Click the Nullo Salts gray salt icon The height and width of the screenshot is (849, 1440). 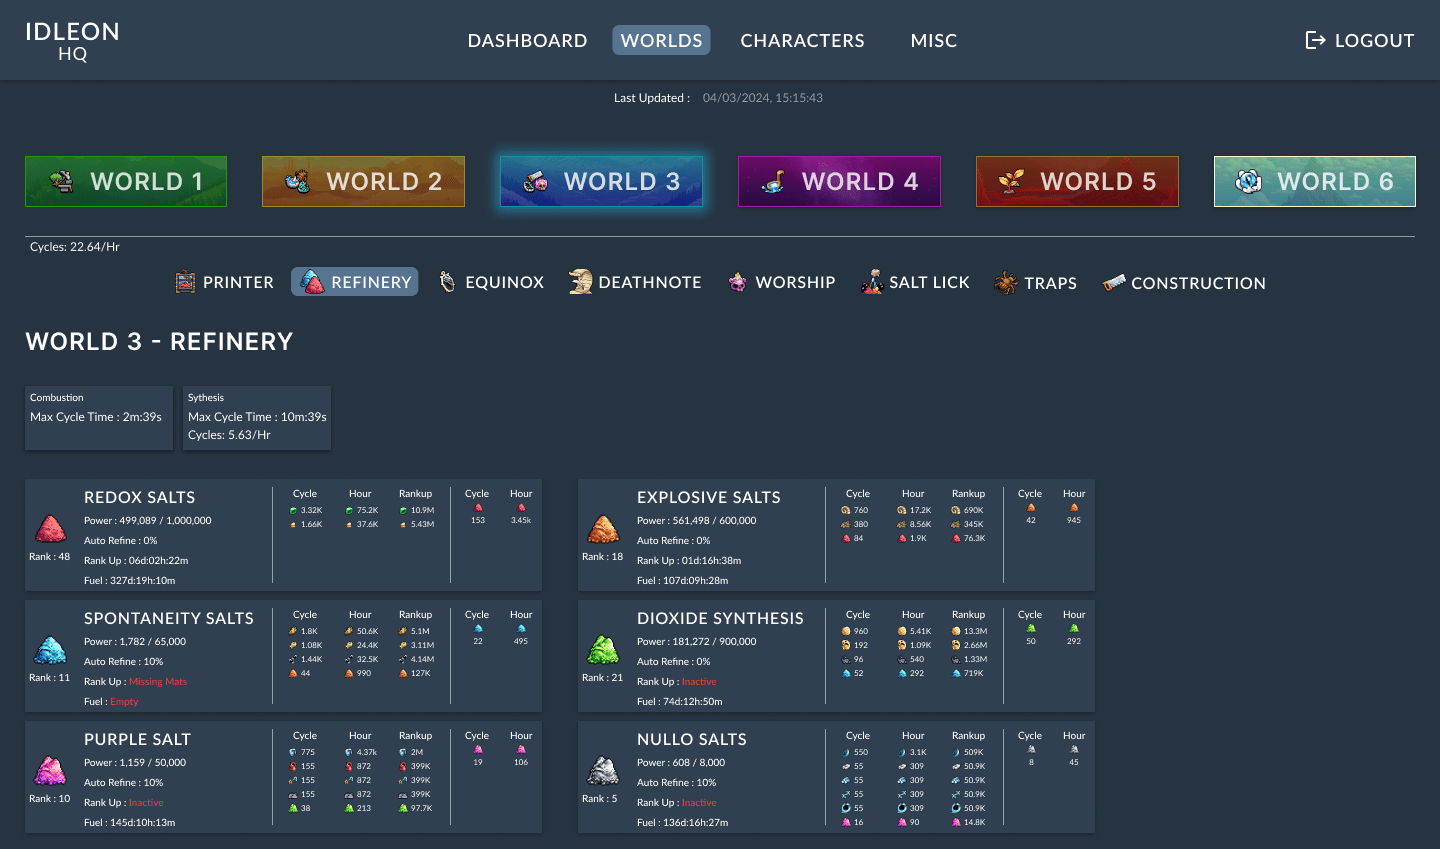tap(603, 771)
